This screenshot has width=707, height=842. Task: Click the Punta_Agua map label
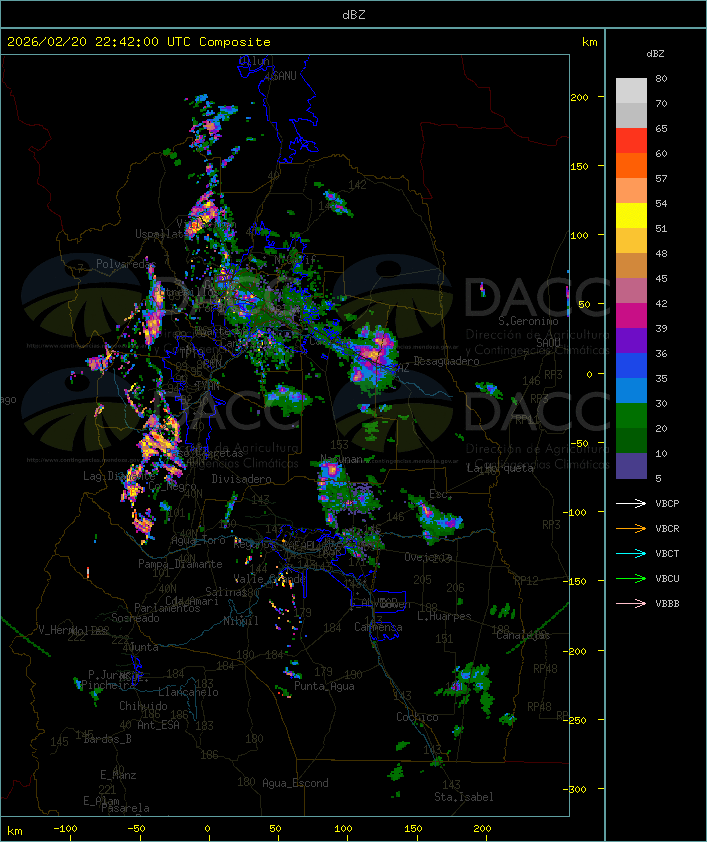click(324, 686)
